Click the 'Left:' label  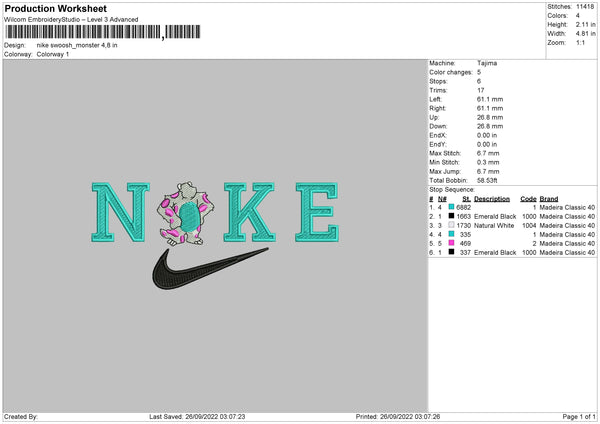pos(435,99)
